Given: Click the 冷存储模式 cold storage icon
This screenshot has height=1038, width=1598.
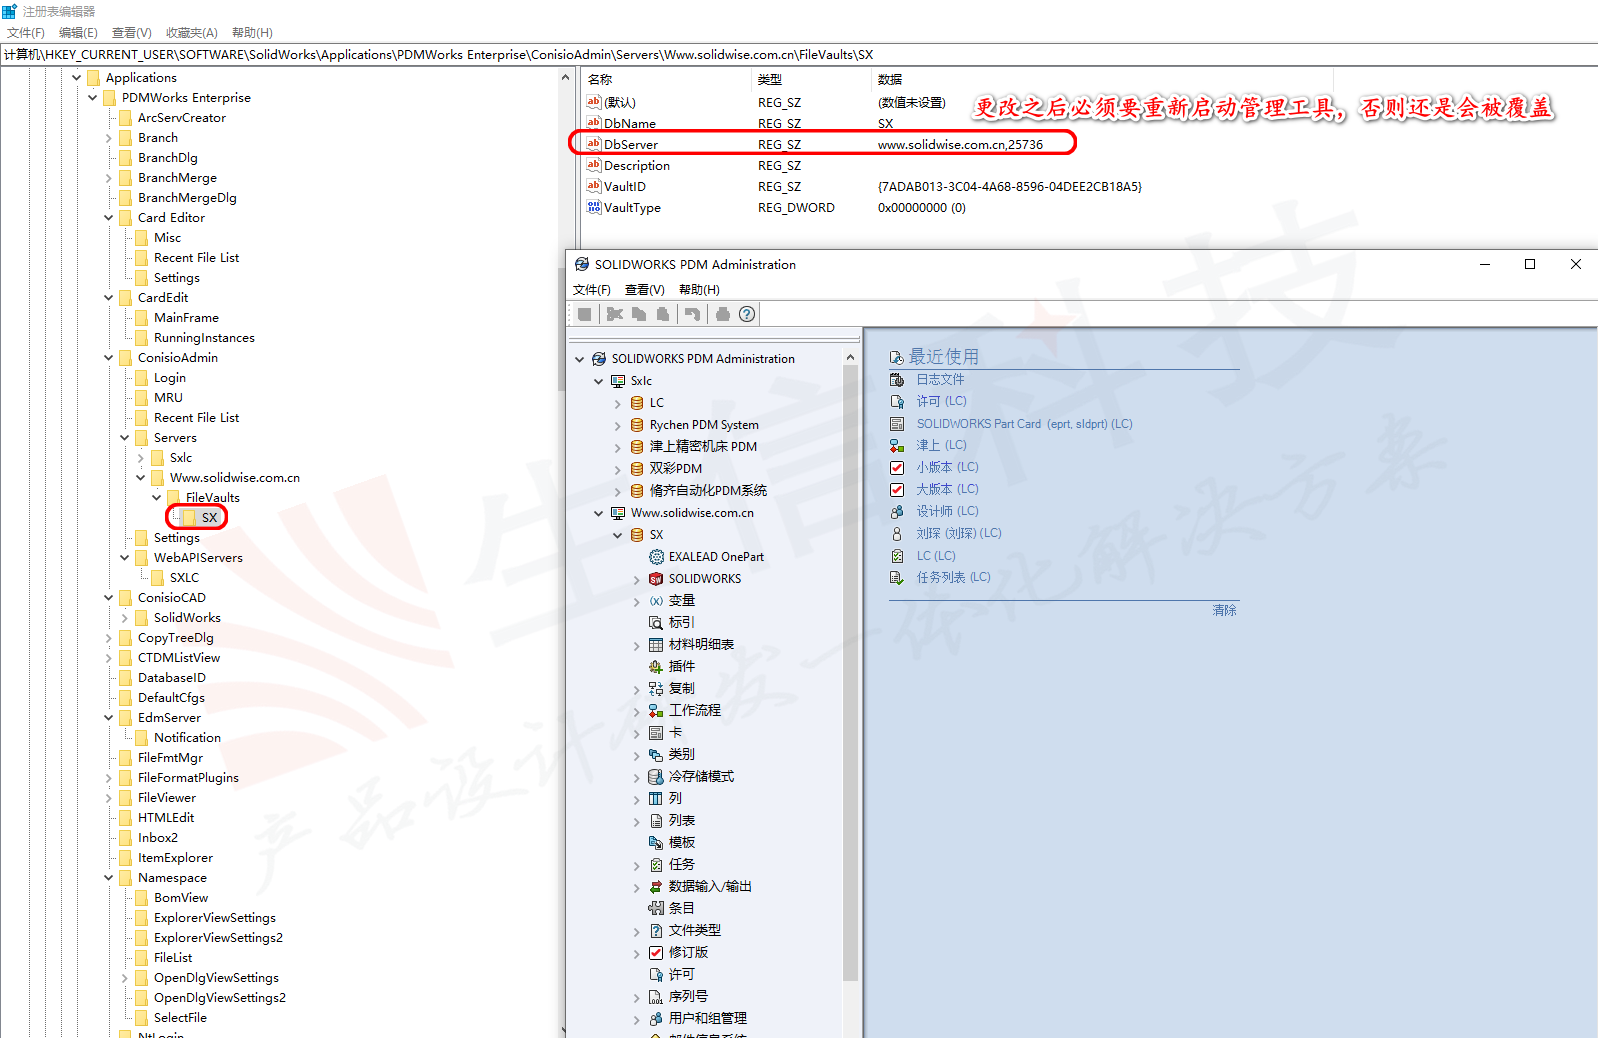Looking at the screenshot, I should pyautogui.click(x=656, y=777).
